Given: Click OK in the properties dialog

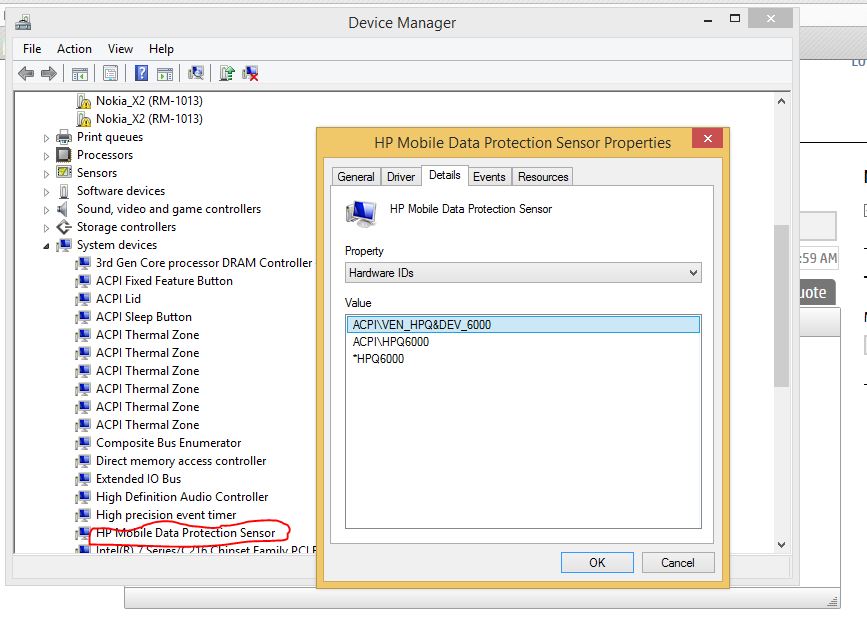Looking at the screenshot, I should tap(597, 562).
